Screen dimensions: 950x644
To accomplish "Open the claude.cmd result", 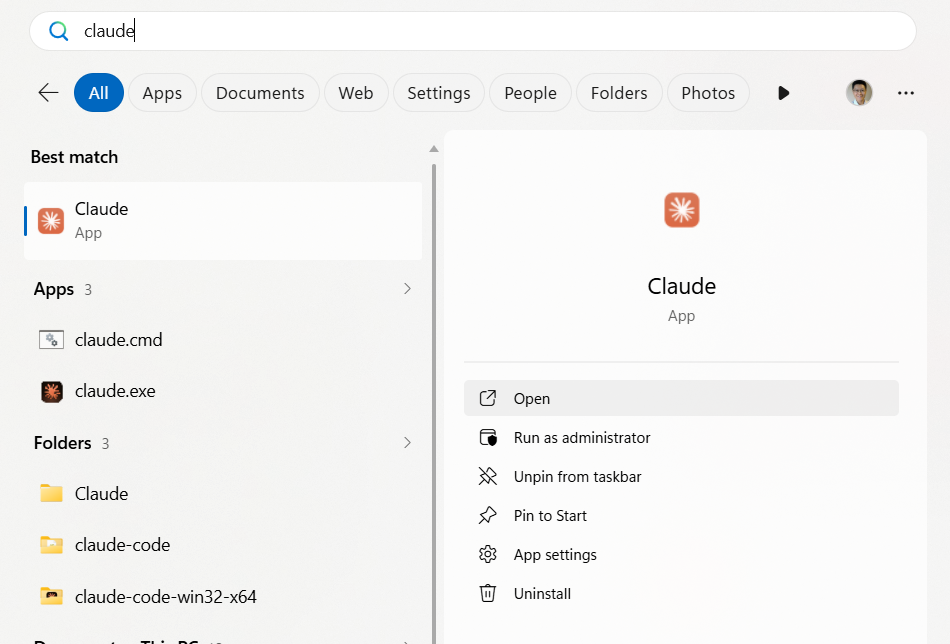I will click(223, 340).
